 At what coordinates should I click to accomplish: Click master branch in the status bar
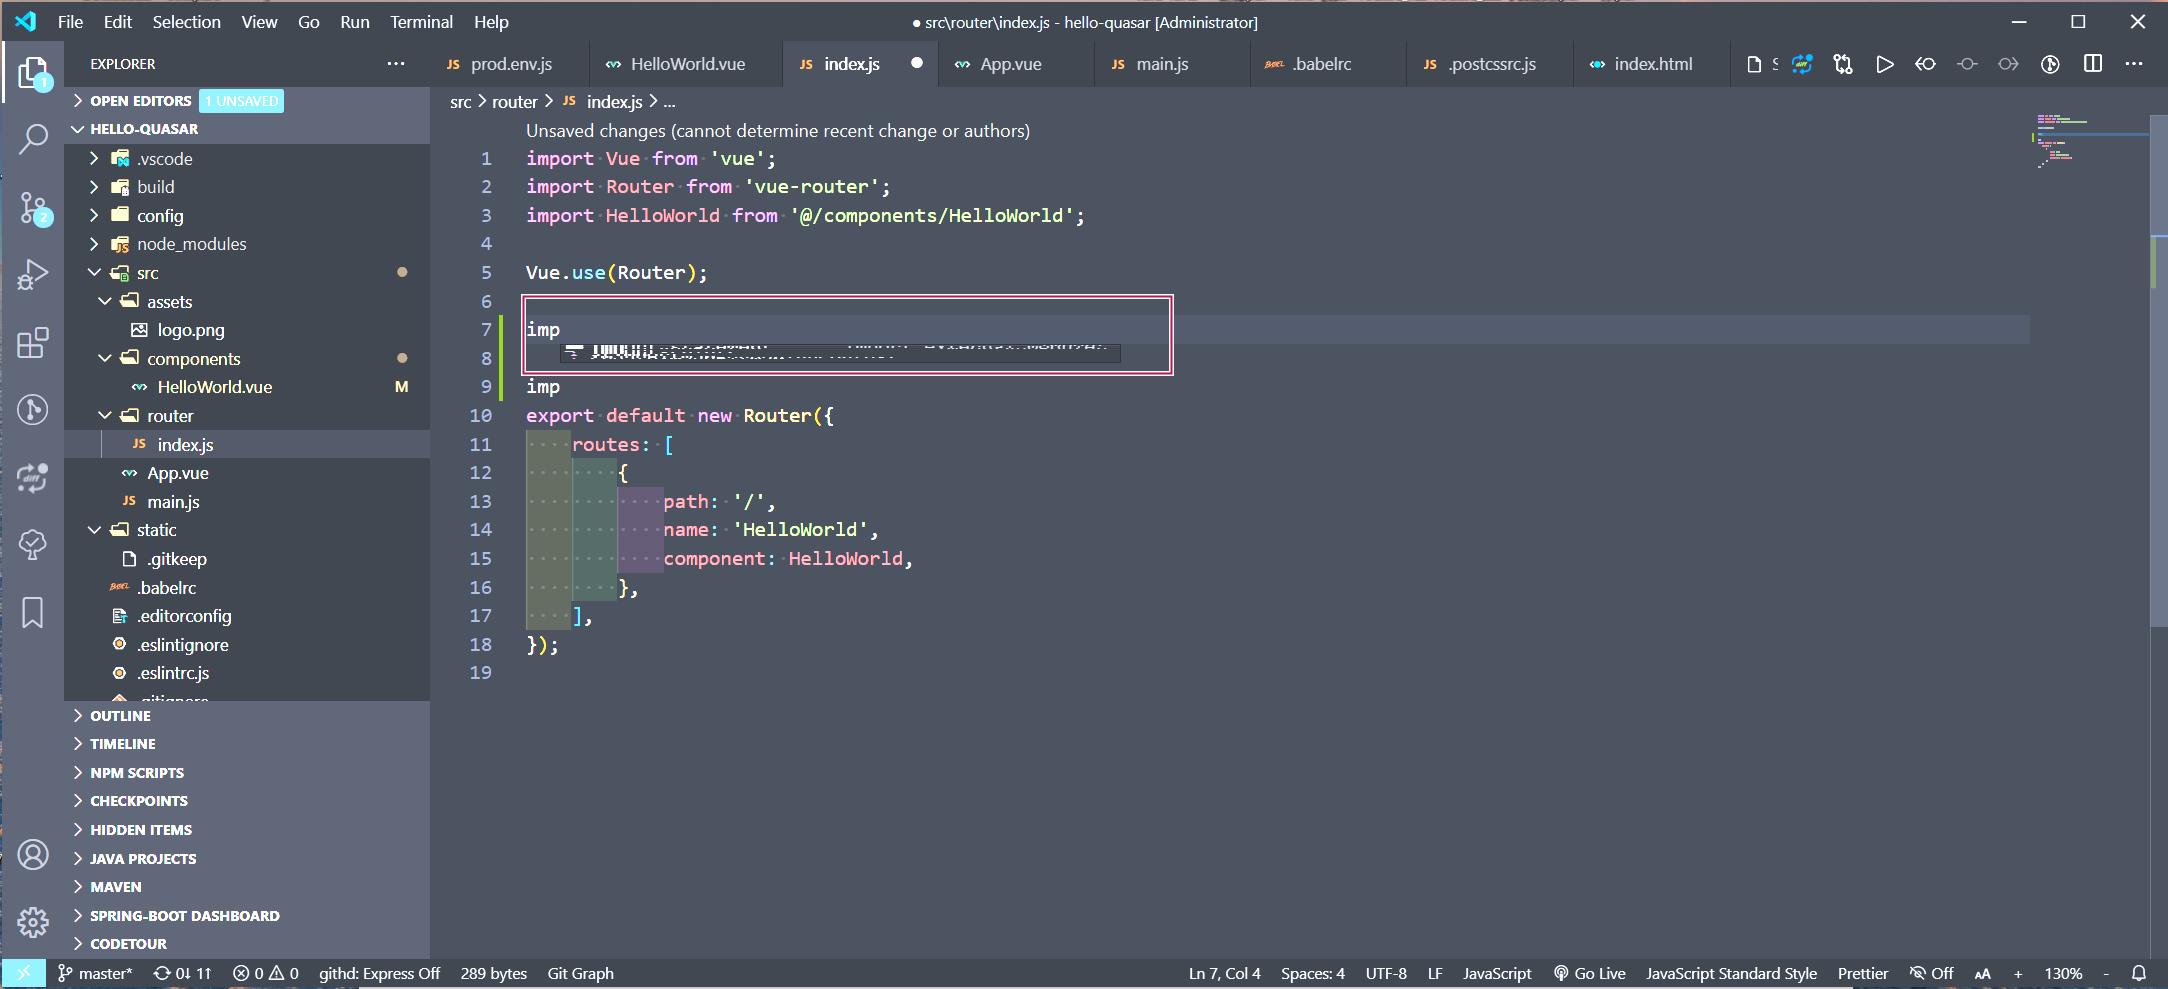click(96, 972)
